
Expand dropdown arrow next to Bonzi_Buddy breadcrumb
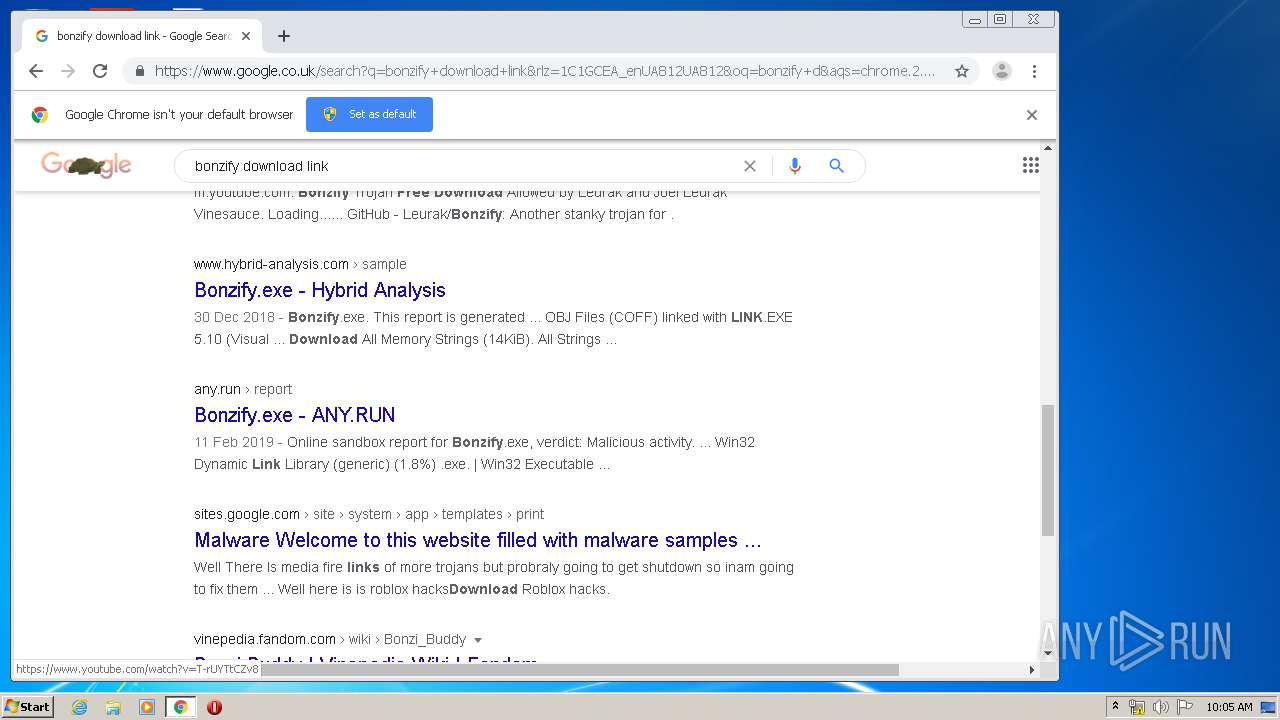coord(478,640)
